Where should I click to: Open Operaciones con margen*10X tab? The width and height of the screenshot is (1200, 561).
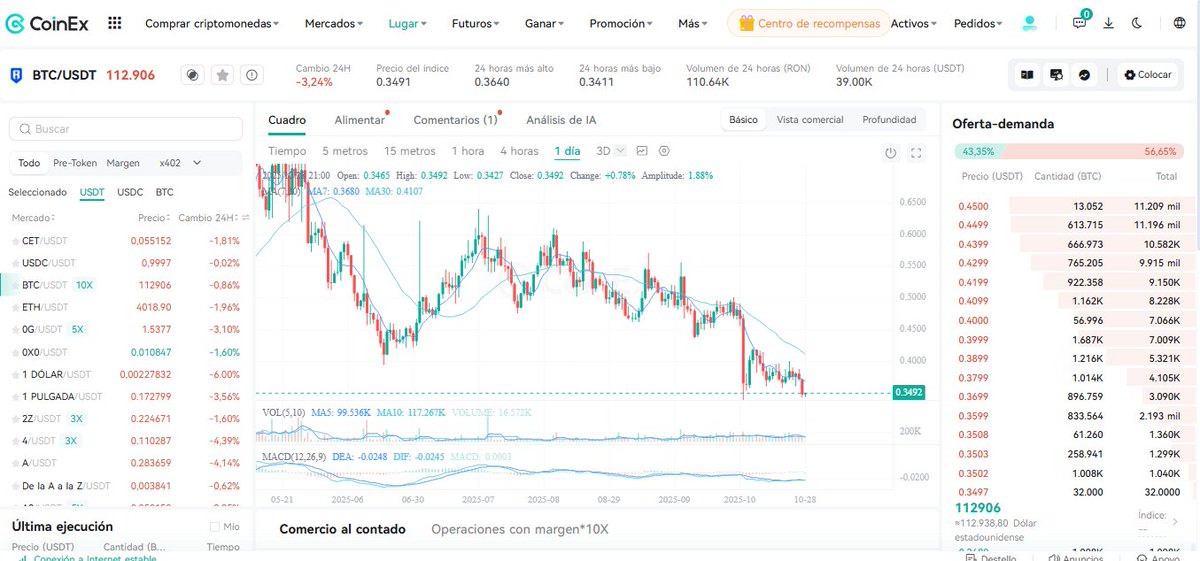pos(519,529)
